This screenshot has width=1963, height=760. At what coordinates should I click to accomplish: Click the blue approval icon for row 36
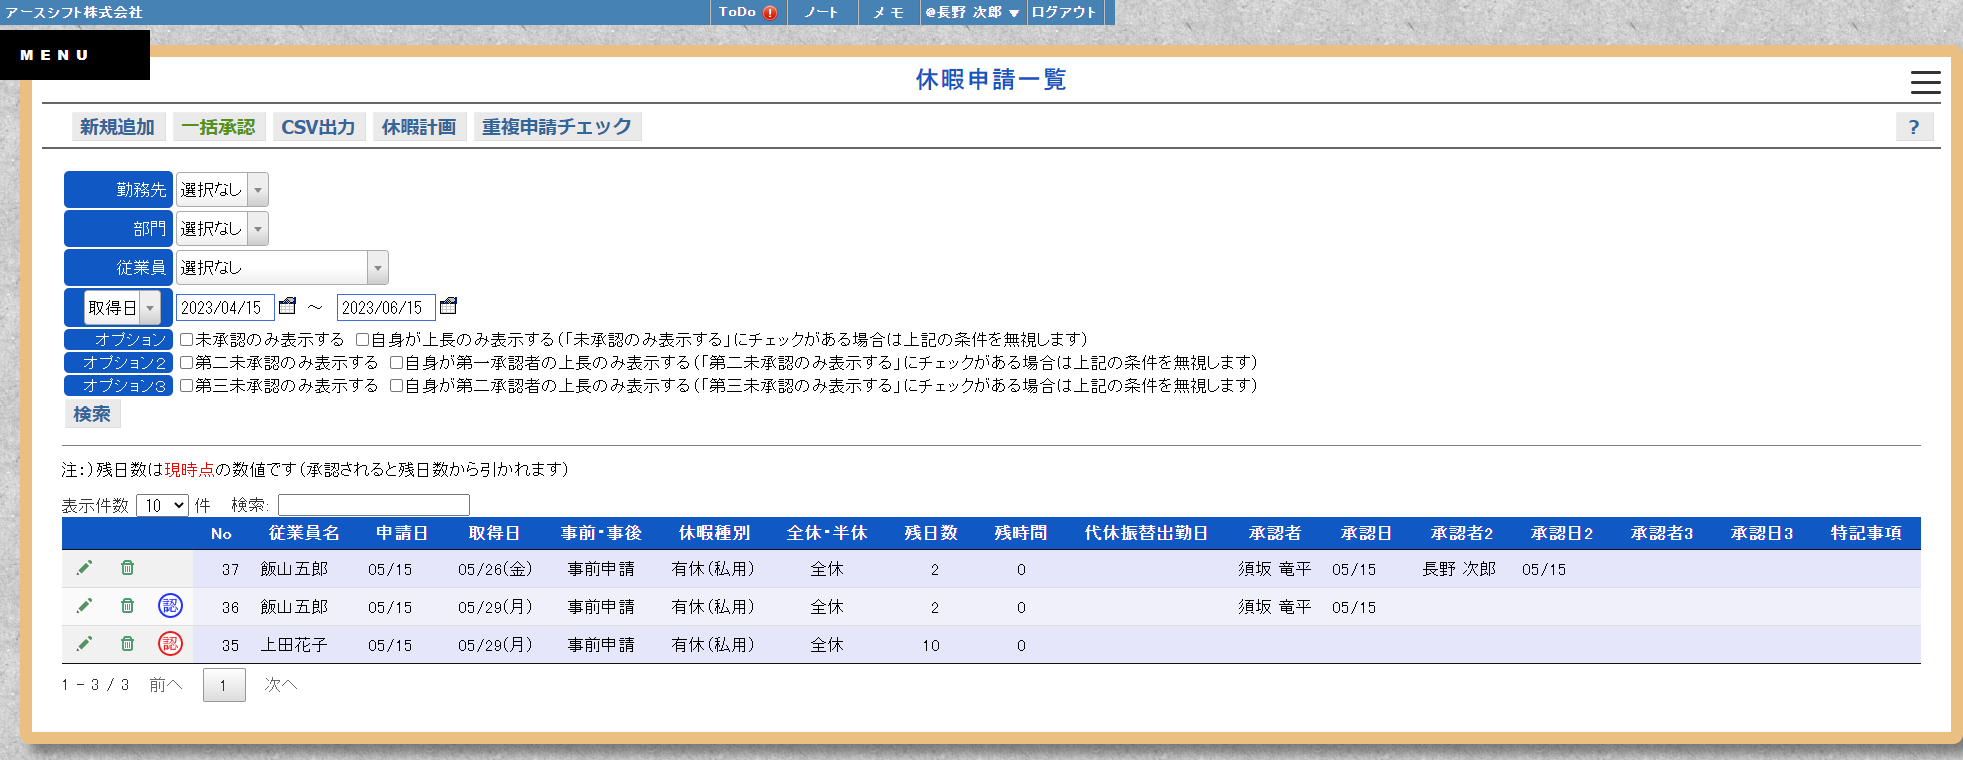pyautogui.click(x=170, y=606)
